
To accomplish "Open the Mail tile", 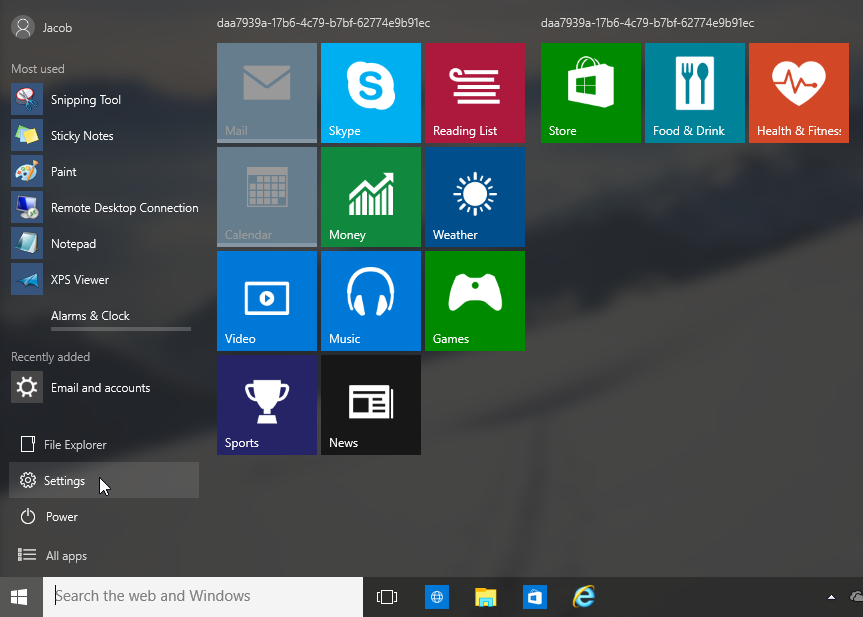I will (x=267, y=93).
